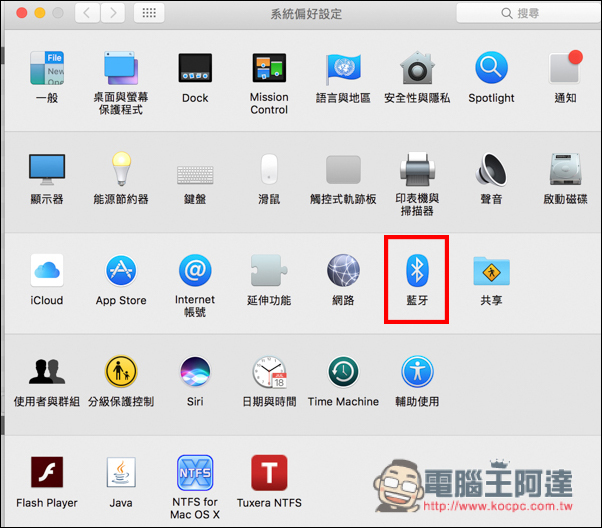The width and height of the screenshot is (602, 528).
Task: Open 通知 notifications preferences
Action: tap(566, 67)
